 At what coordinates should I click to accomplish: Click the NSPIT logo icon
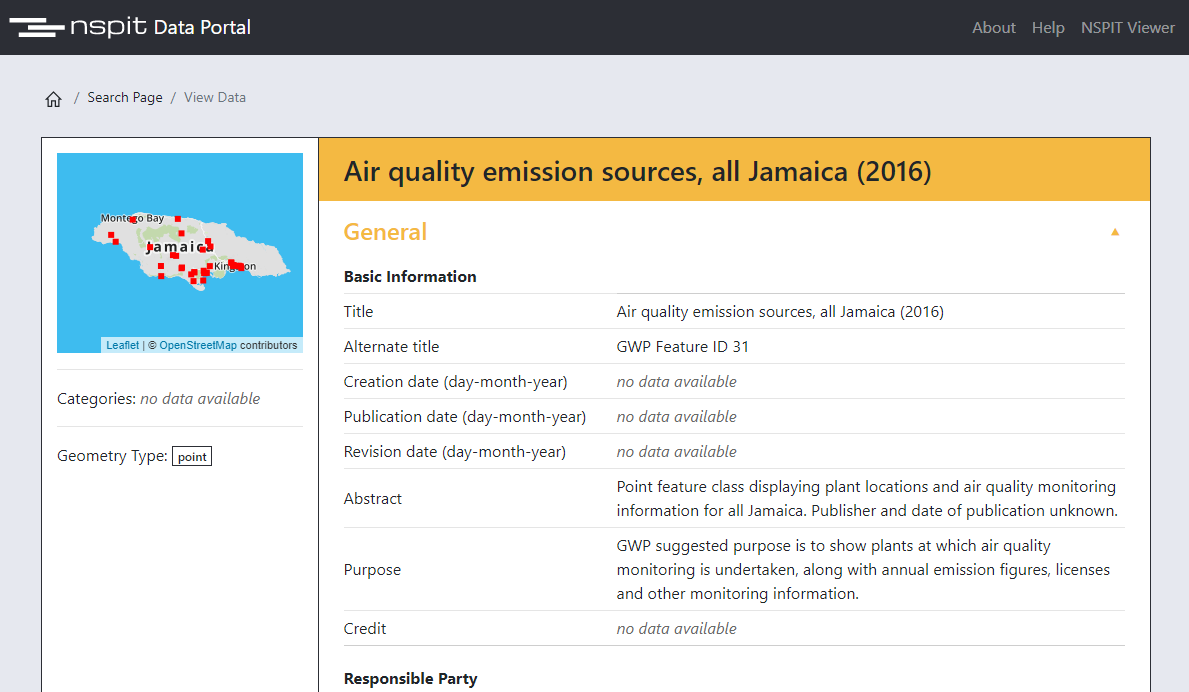coord(37,27)
